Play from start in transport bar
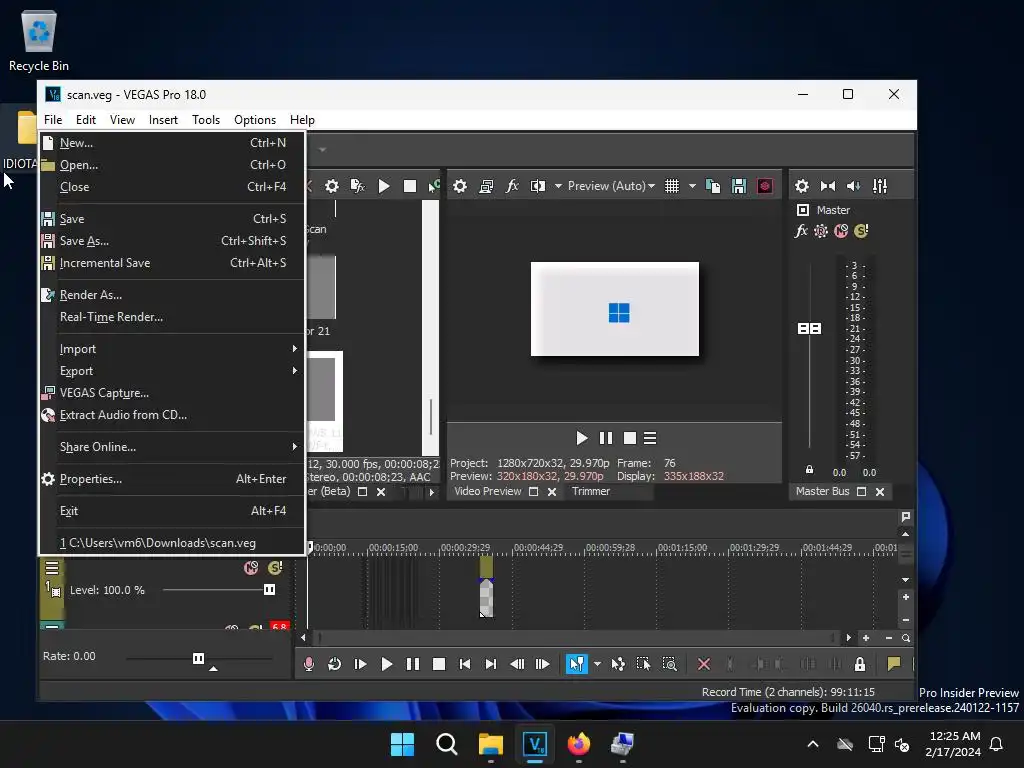This screenshot has height=768, width=1024. 360,664
